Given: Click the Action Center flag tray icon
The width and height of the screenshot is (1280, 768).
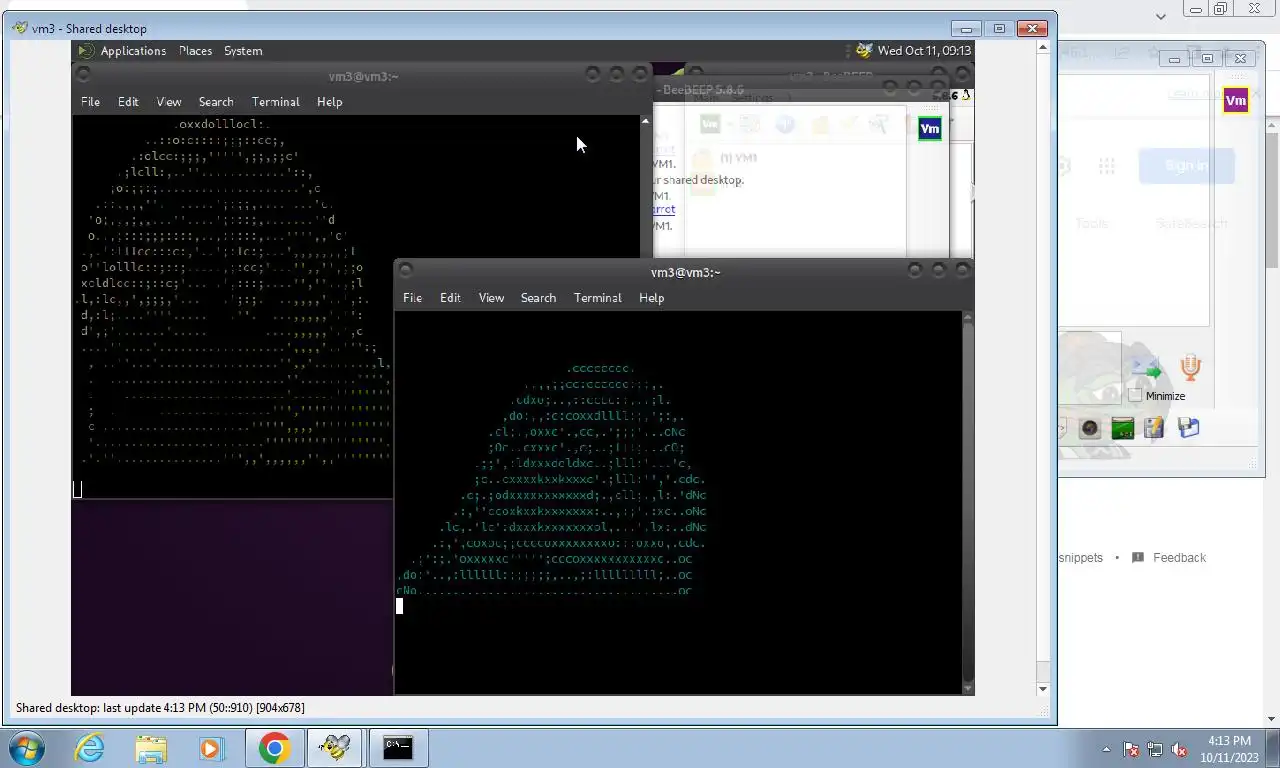Looking at the screenshot, I should [x=1131, y=749].
